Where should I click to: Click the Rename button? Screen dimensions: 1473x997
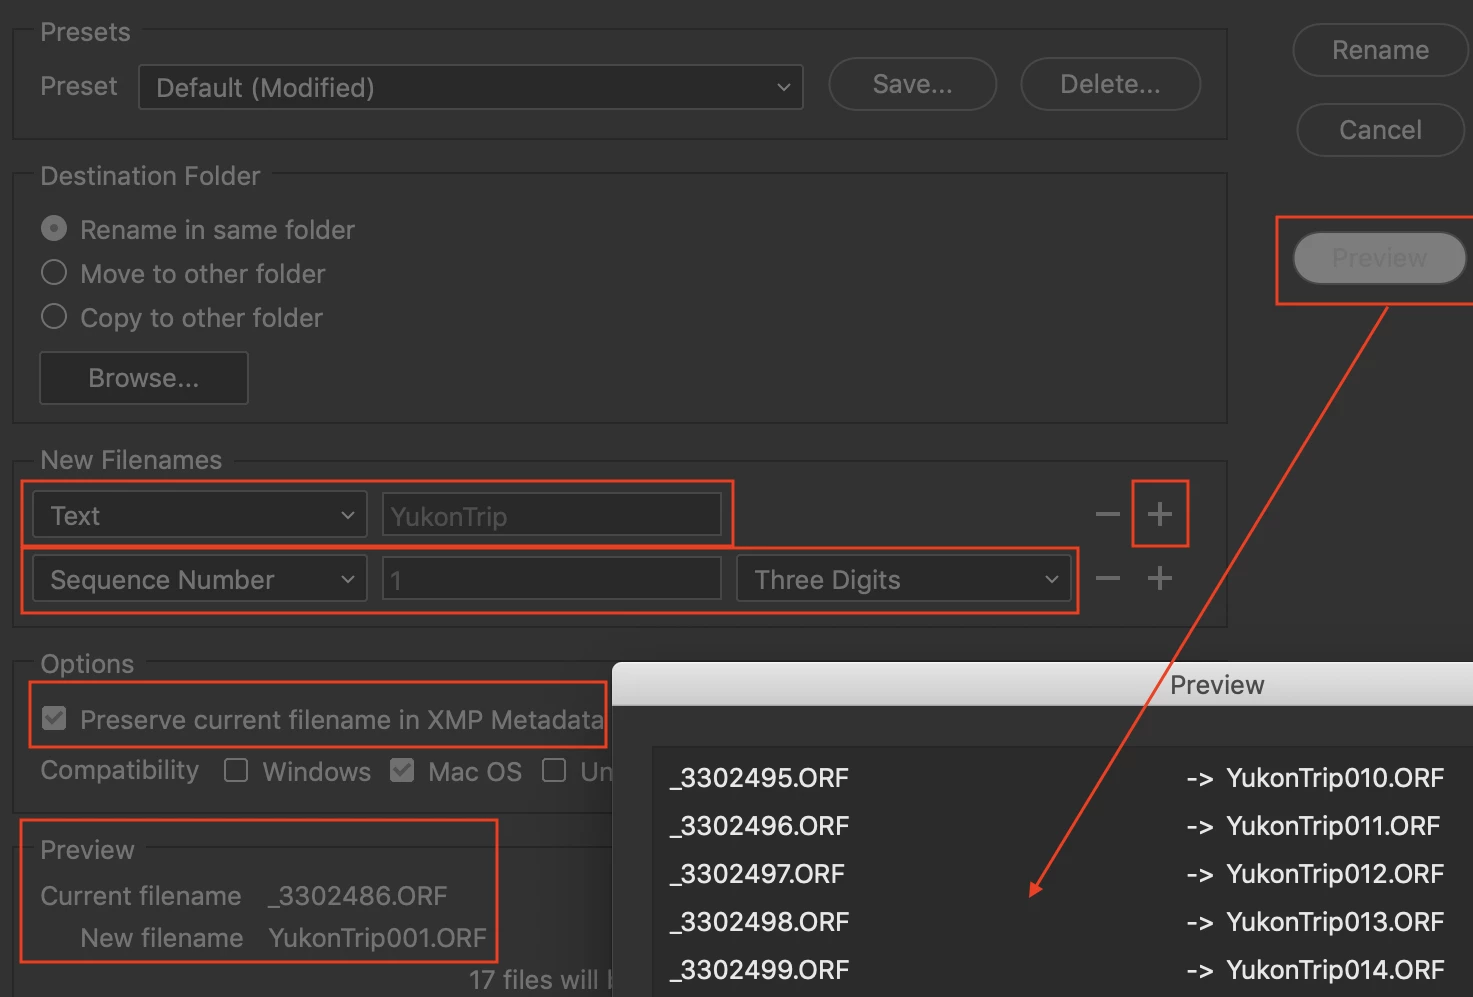(1380, 50)
